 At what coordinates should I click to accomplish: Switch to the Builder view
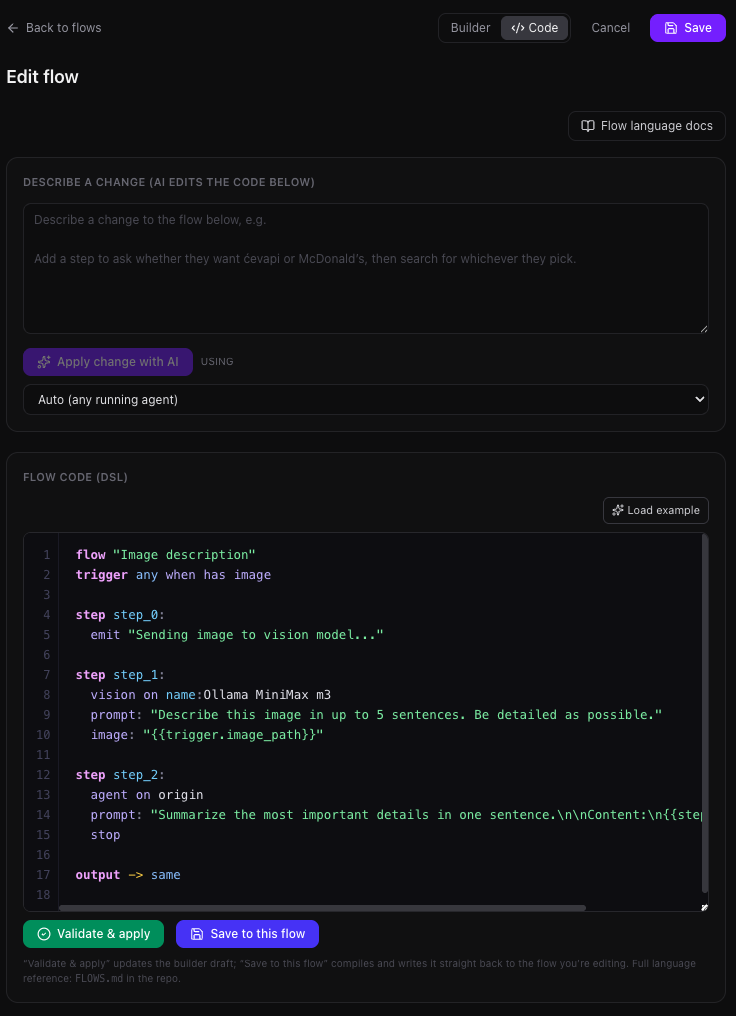click(470, 28)
